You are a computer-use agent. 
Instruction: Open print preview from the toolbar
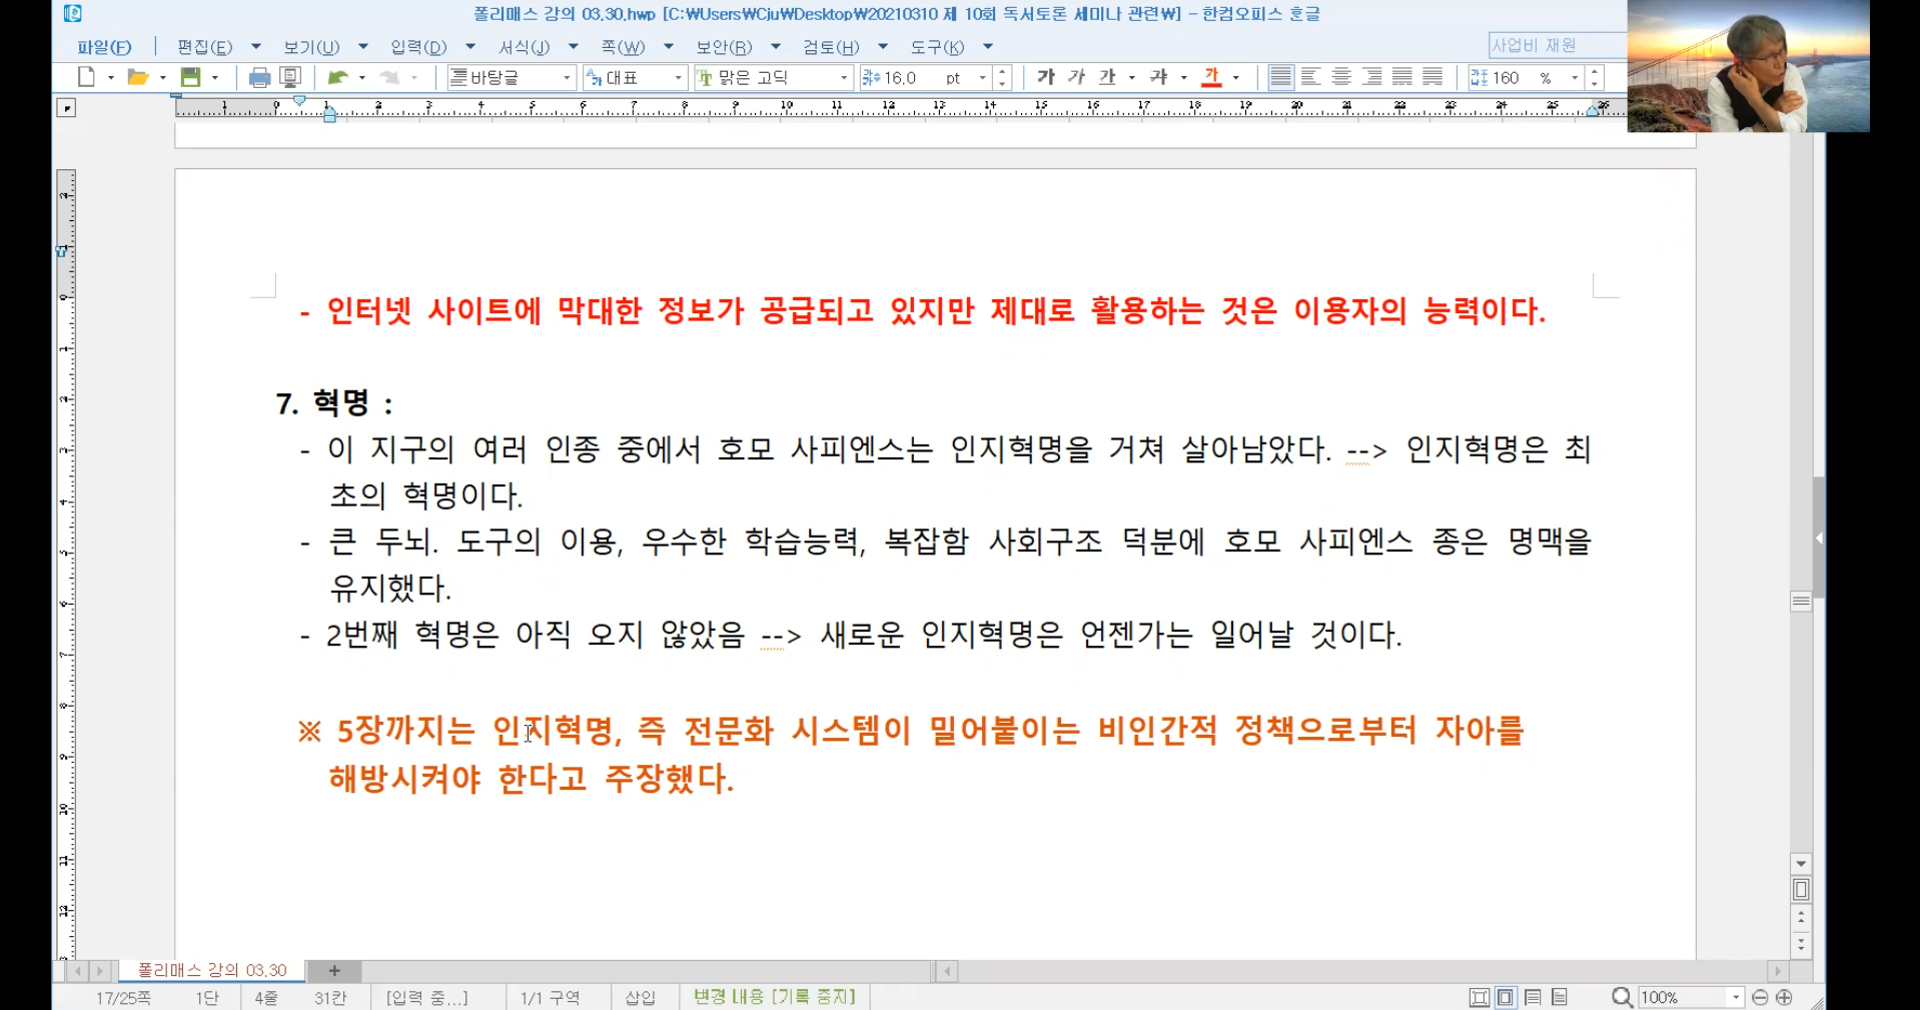click(x=291, y=77)
